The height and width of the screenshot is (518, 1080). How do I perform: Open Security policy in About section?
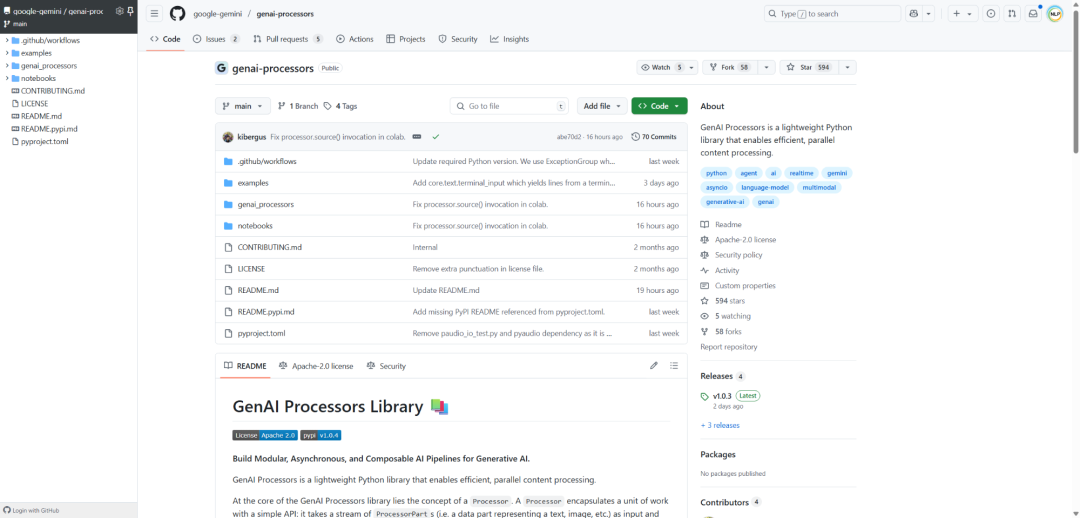(x=738, y=255)
